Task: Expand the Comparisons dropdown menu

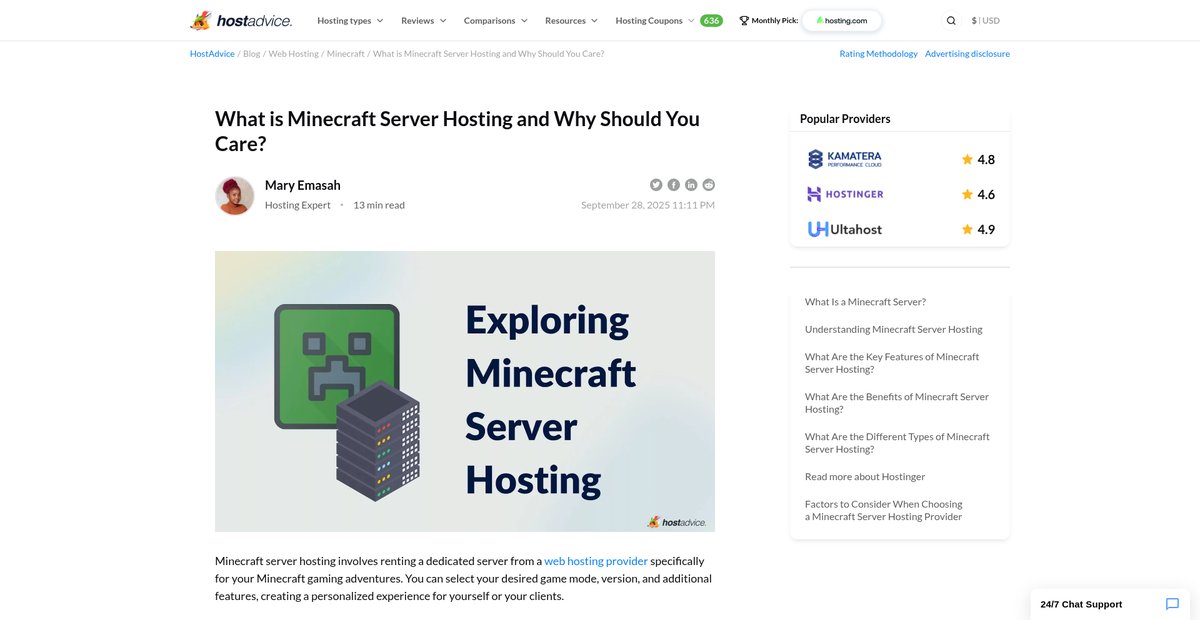Action: pos(496,20)
